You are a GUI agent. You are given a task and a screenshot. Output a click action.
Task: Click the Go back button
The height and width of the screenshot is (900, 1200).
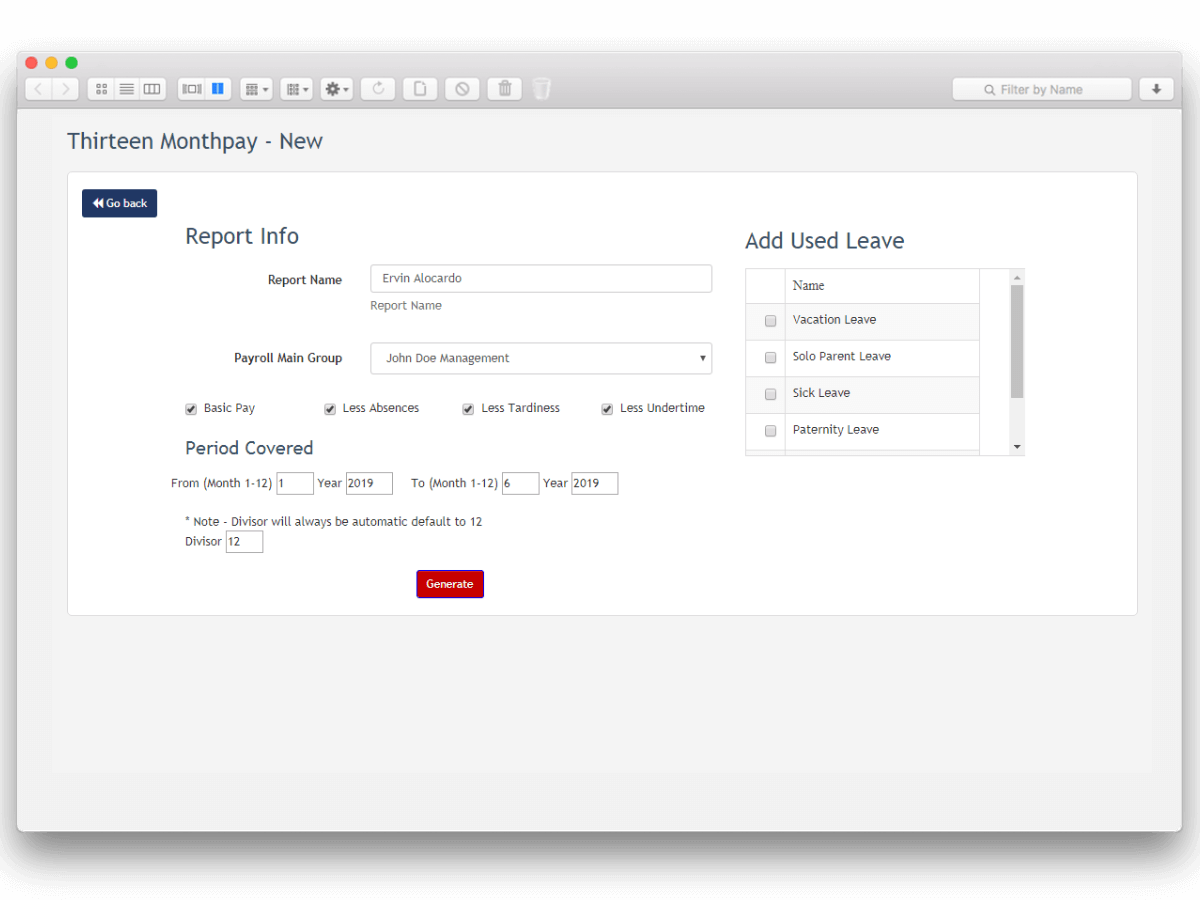point(119,203)
